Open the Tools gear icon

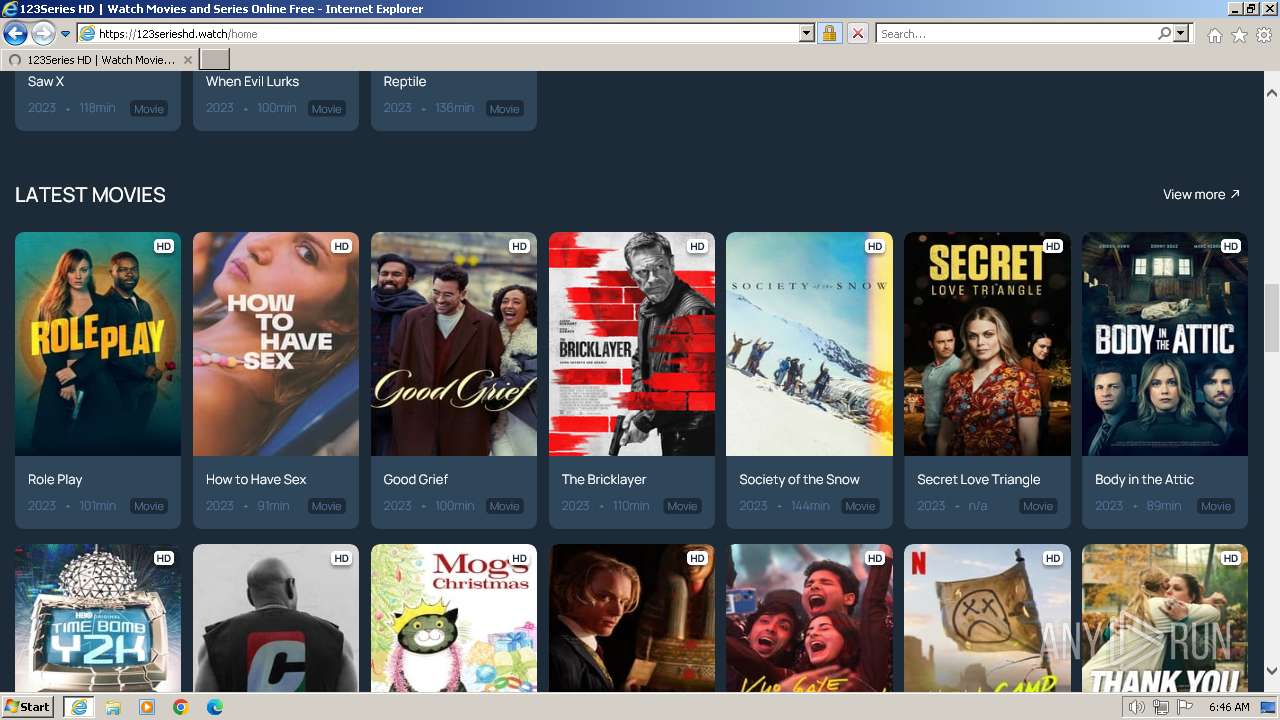click(x=1264, y=35)
